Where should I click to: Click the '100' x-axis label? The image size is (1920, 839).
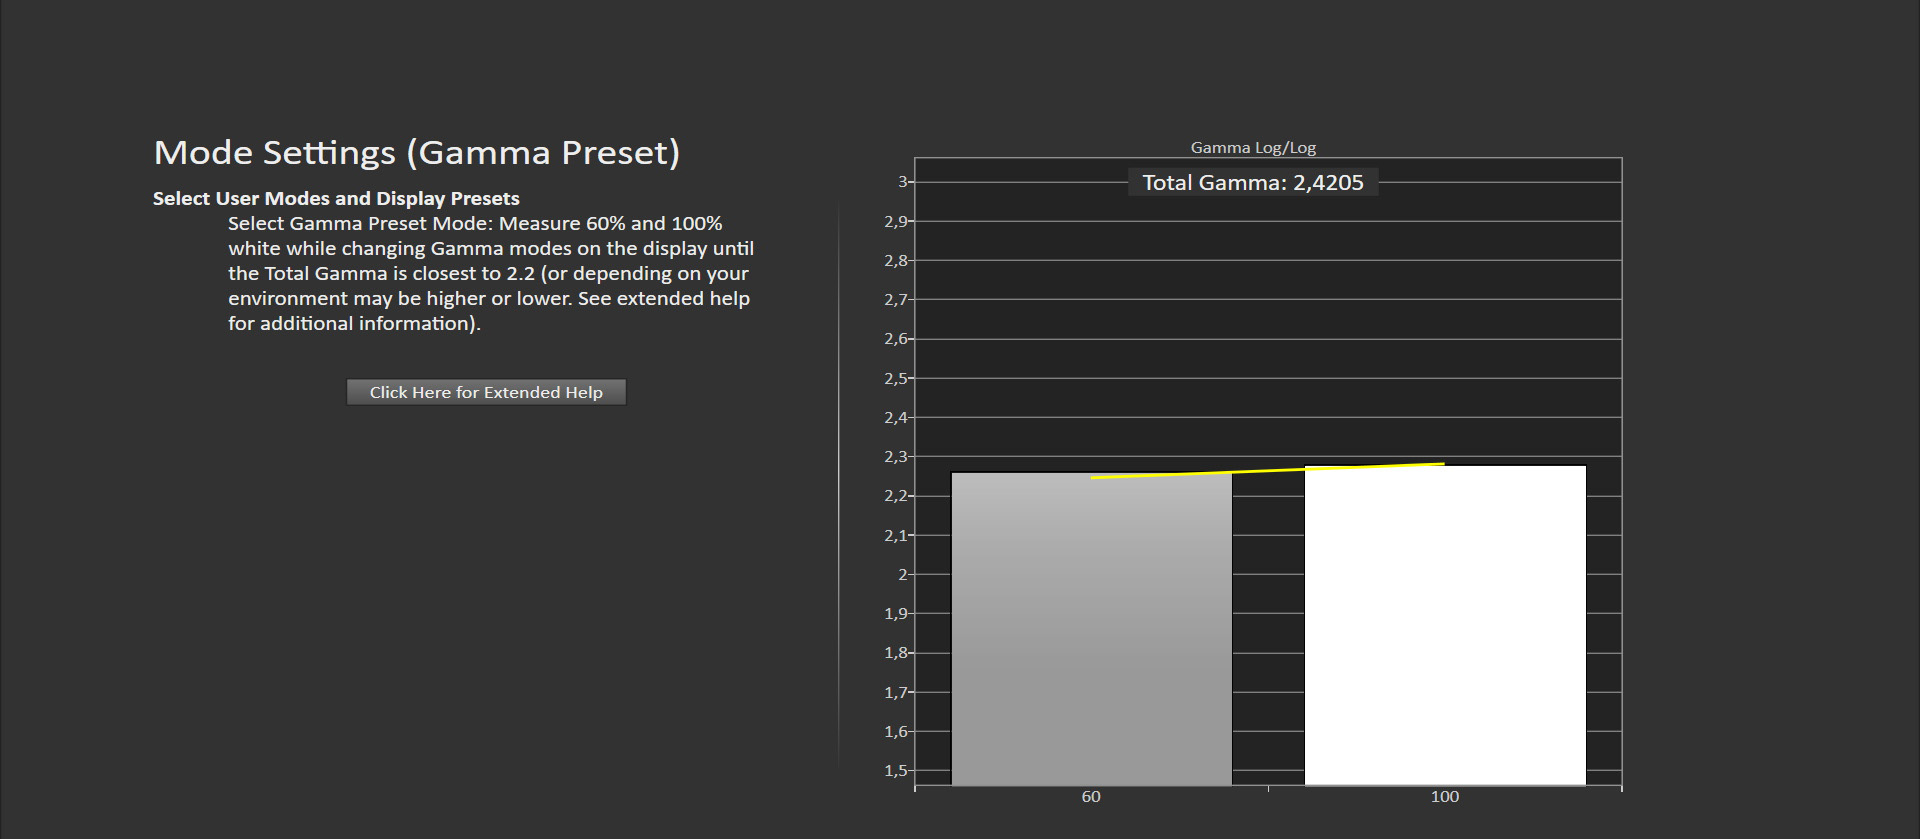(x=1444, y=797)
